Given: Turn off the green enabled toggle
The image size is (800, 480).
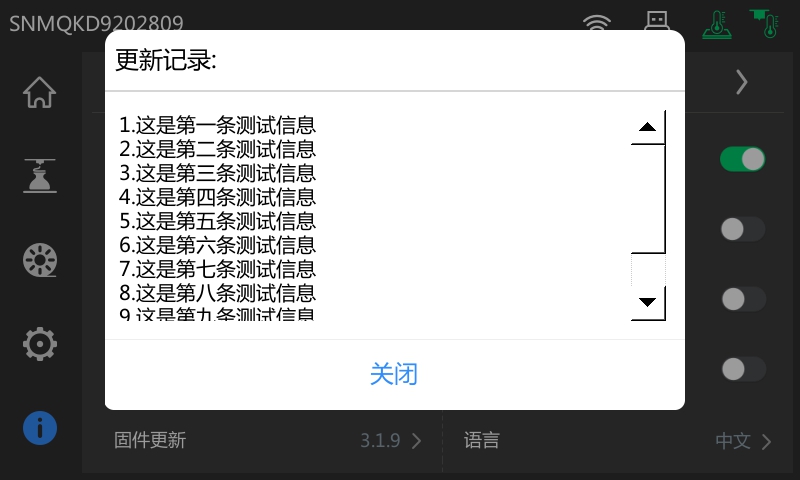Looking at the screenshot, I should [742, 159].
